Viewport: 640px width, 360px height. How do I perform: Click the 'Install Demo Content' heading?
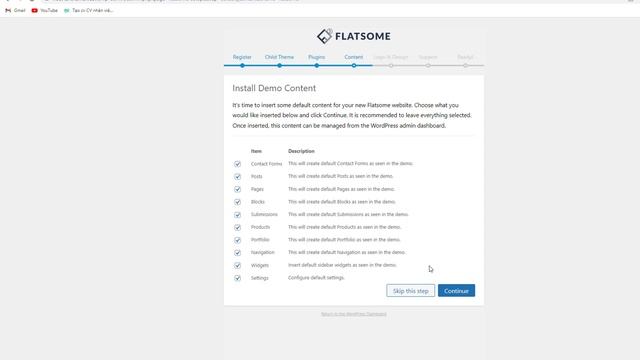[x=274, y=88]
